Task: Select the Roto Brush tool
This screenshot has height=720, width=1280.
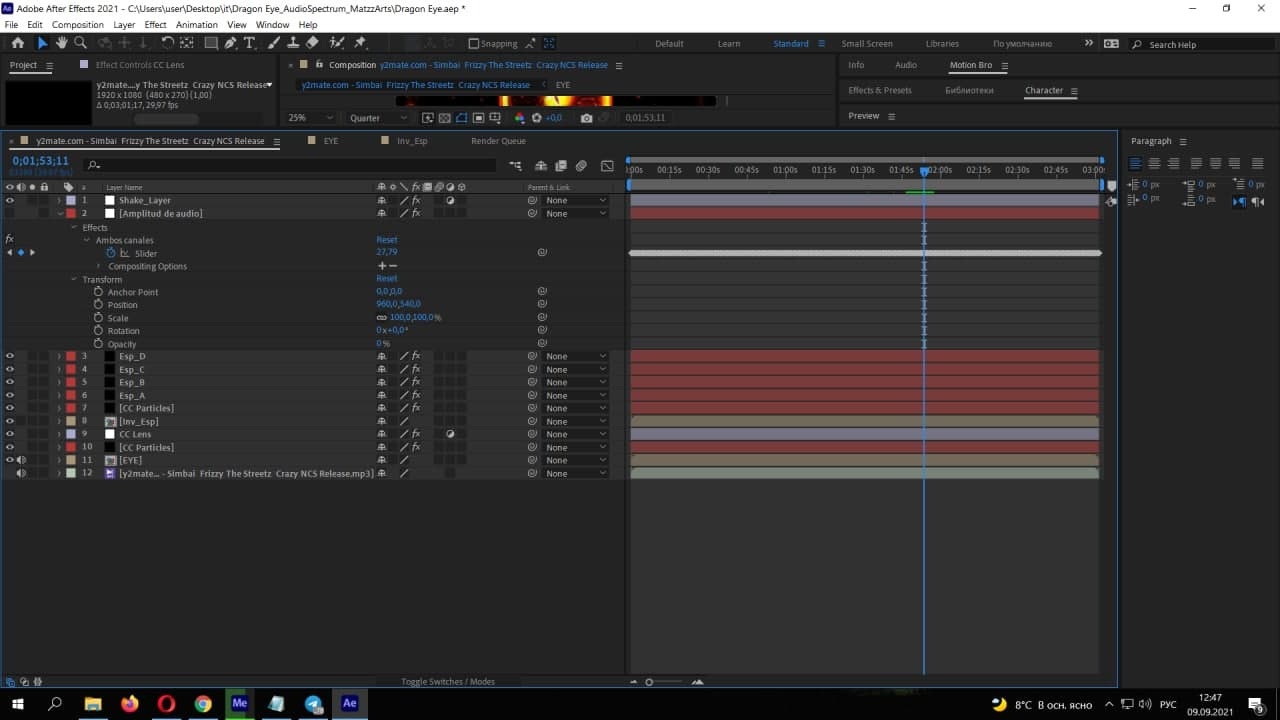Action: [x=336, y=43]
